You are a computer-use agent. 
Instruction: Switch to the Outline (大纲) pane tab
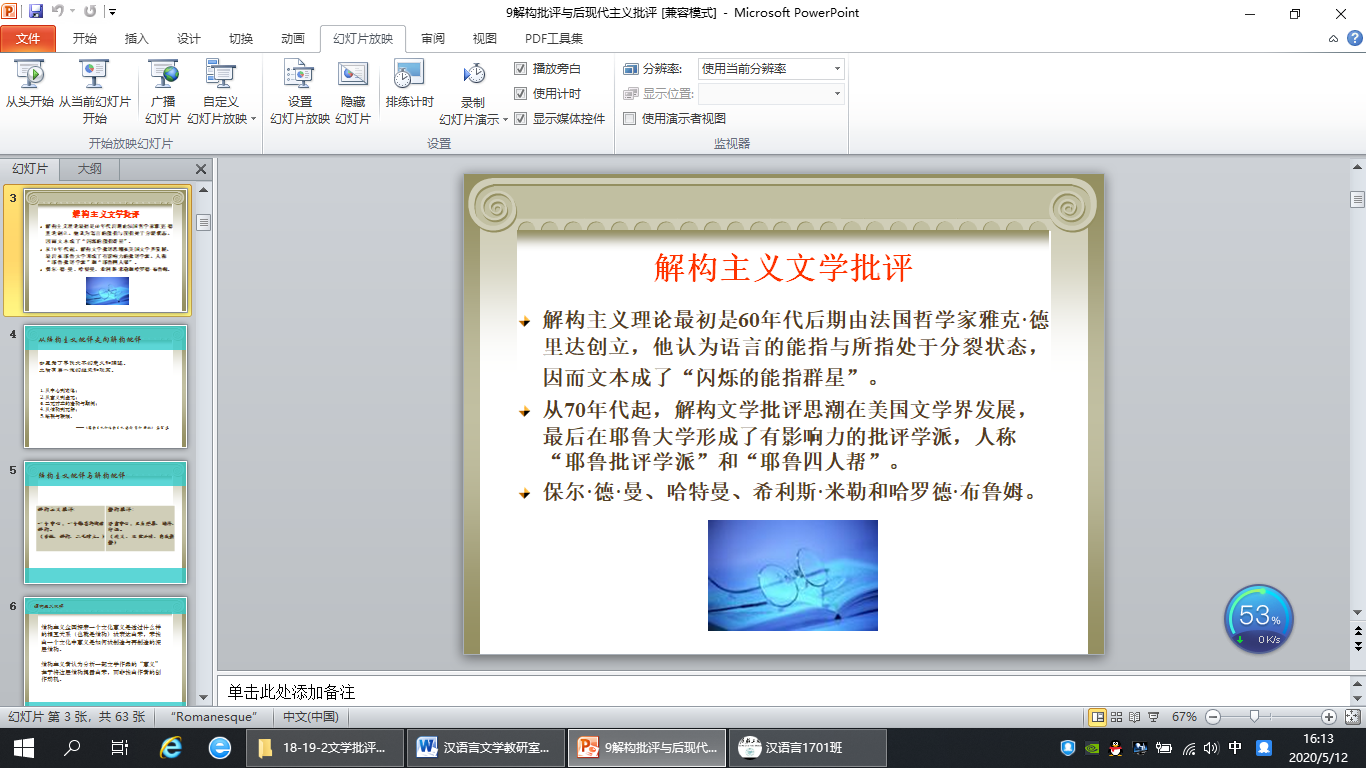pyautogui.click(x=90, y=169)
